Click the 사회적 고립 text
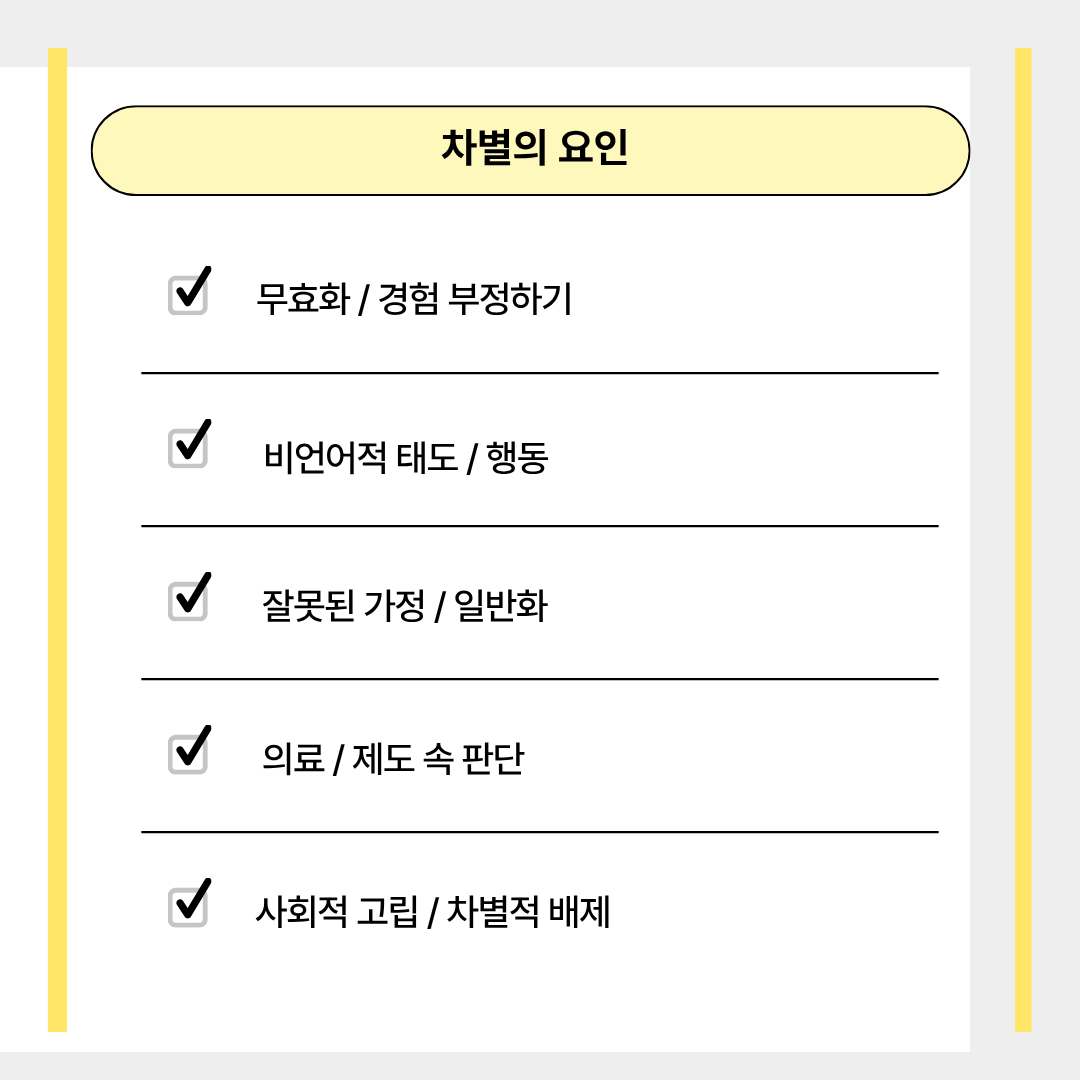Screen dimensions: 1080x1080 [336, 912]
